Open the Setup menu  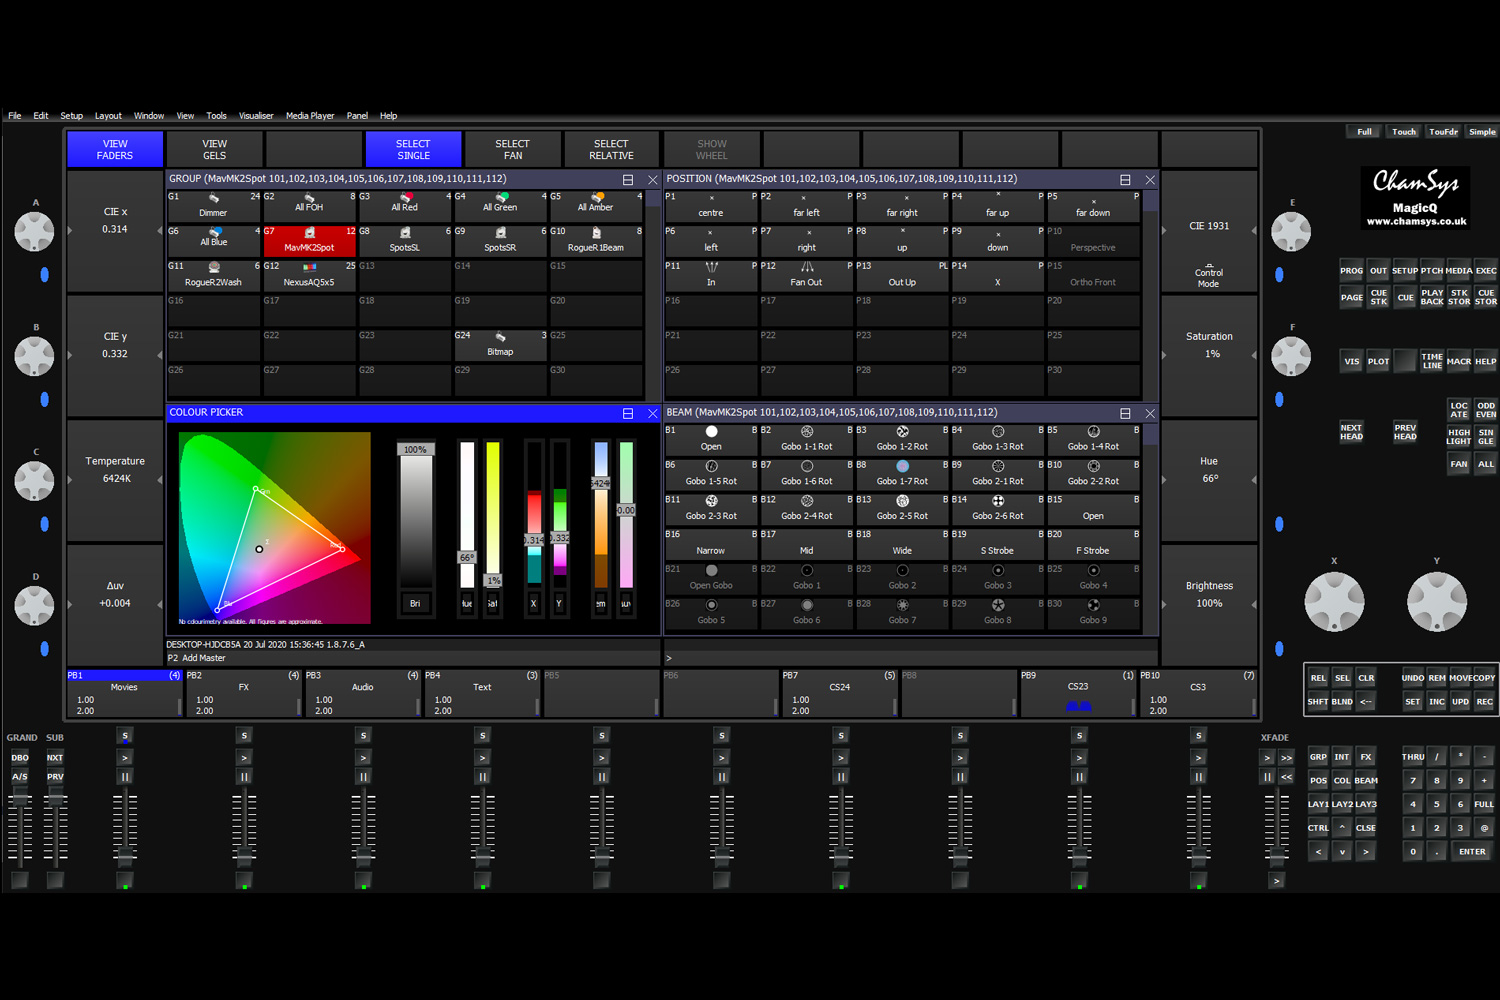pyautogui.click(x=71, y=116)
